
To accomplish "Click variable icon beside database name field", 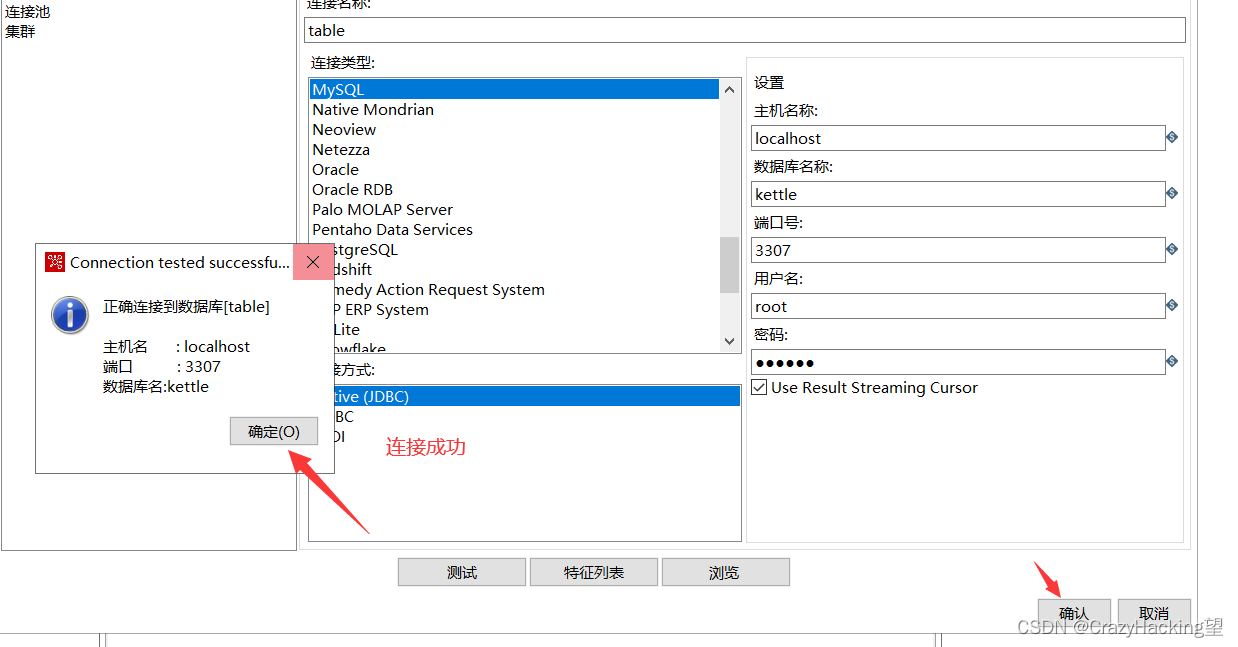I will [x=1172, y=193].
